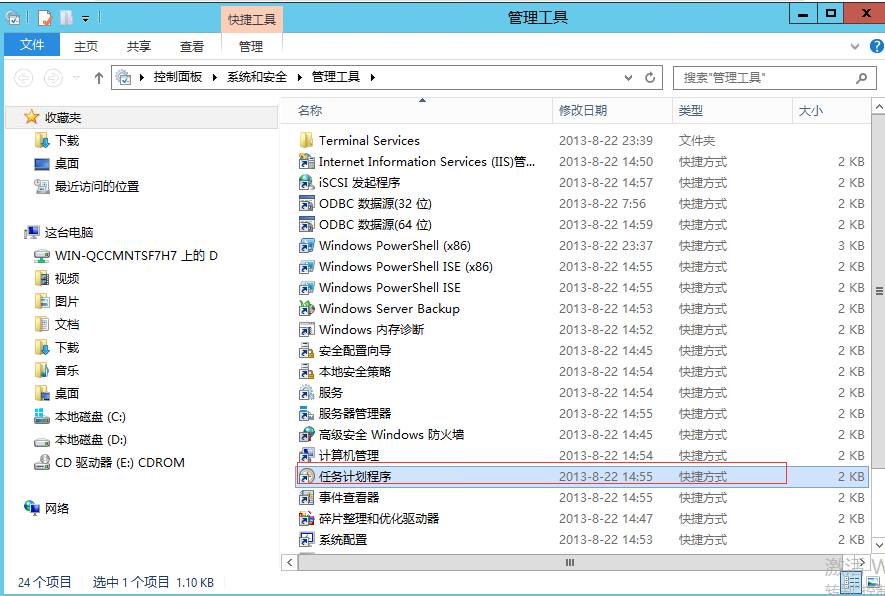Open the Internet Information Services (IIS) manager icon
Screen dimensions: 885x596
coord(306,161)
